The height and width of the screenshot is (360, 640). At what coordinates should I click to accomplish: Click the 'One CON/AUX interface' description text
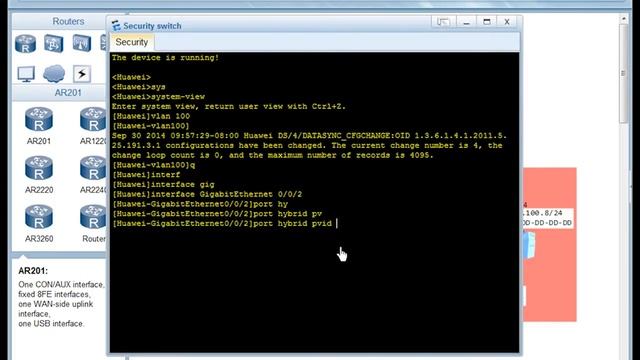click(61, 284)
